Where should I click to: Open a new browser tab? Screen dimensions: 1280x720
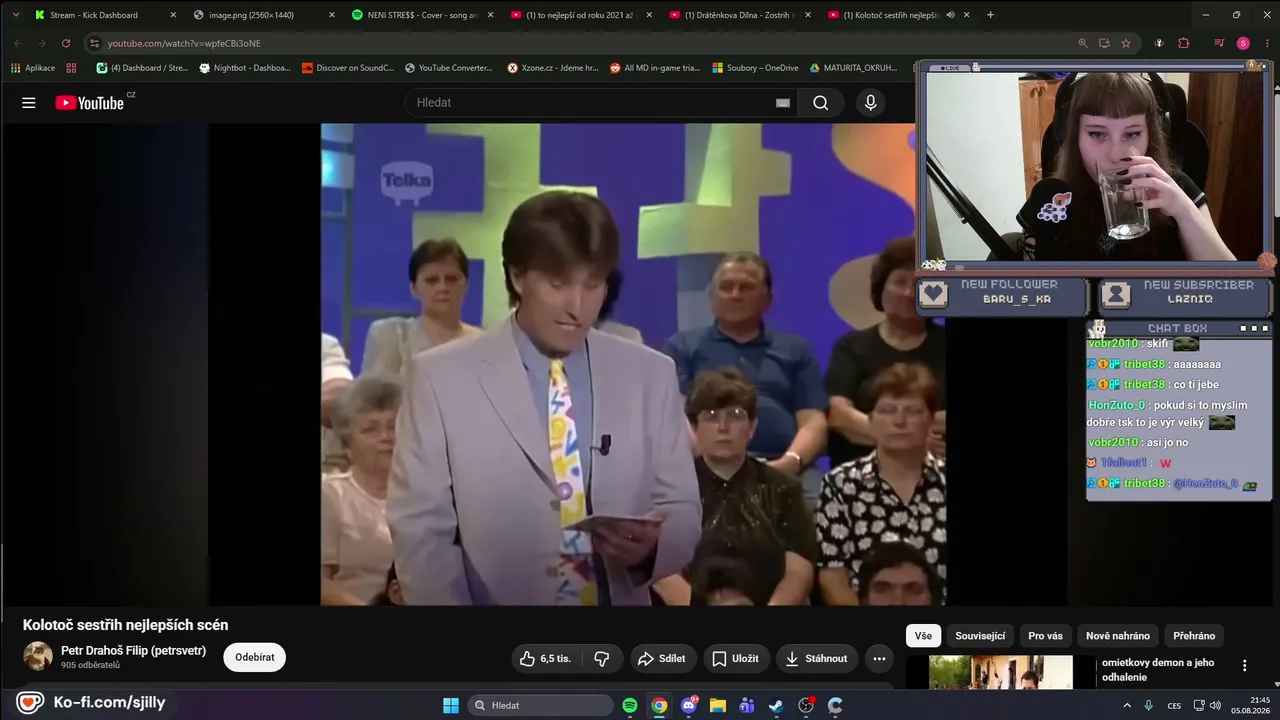pos(991,15)
